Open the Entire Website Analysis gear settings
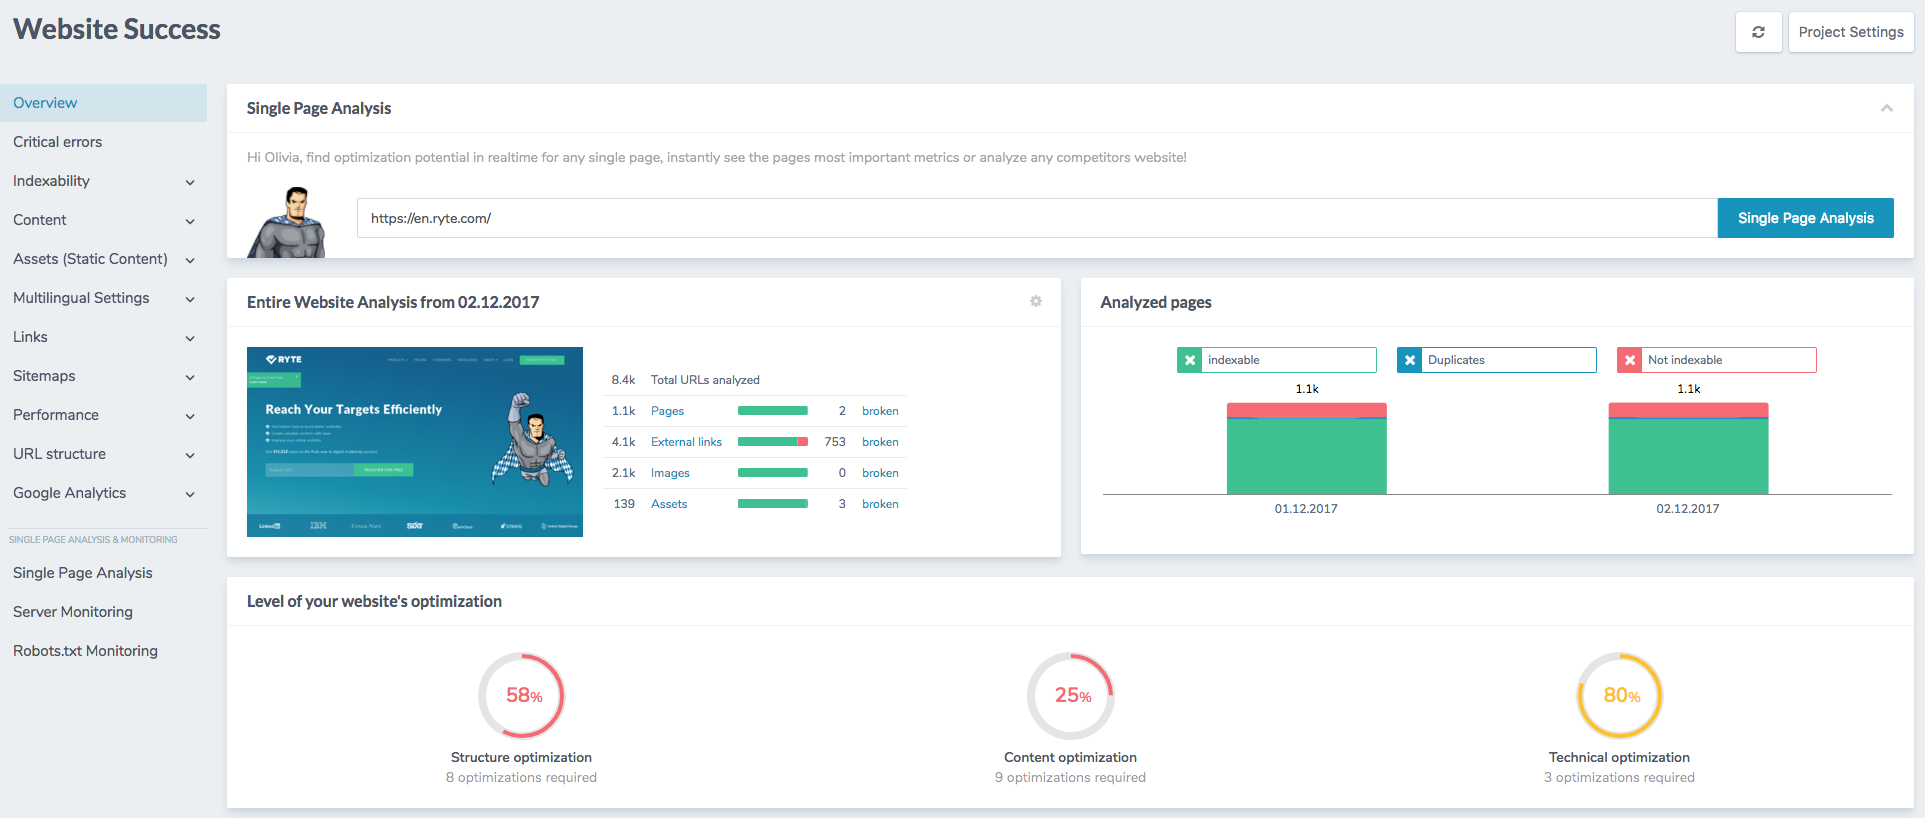The height and width of the screenshot is (818, 1925). pos(1036,301)
